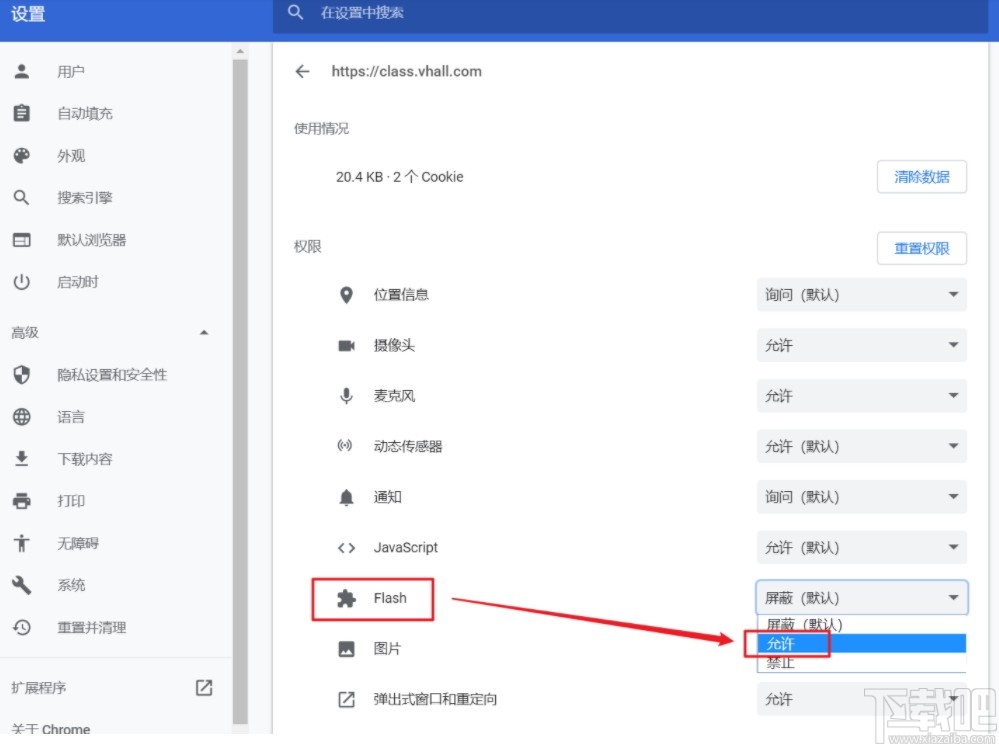Select the 摄像头 camera permission icon
This screenshot has width=999, height=744.
click(x=346, y=344)
